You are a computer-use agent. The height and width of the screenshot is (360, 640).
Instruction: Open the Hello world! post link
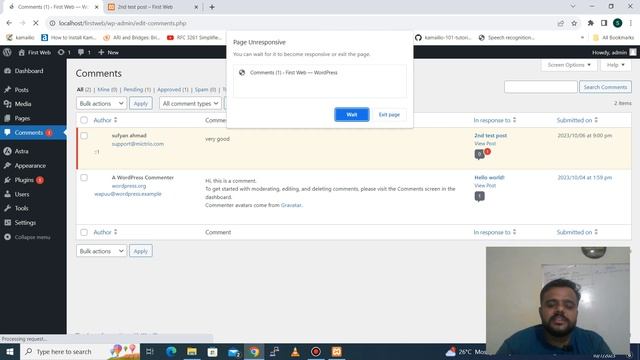tap(489, 178)
